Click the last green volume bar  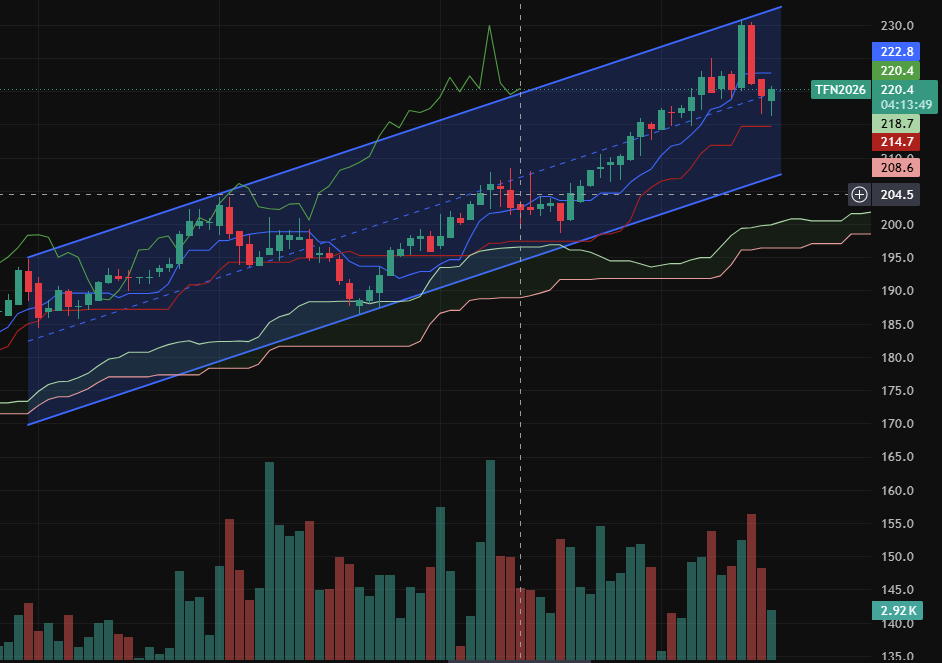point(771,635)
